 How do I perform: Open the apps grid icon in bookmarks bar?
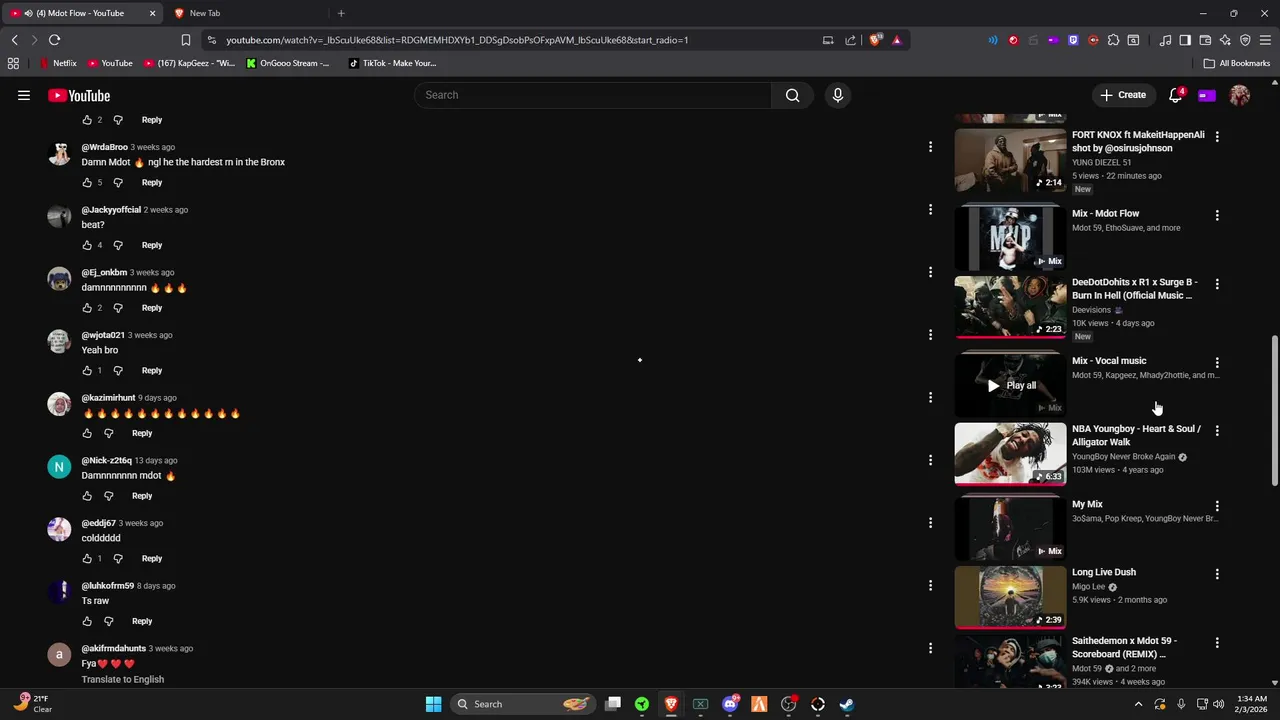coord(13,63)
